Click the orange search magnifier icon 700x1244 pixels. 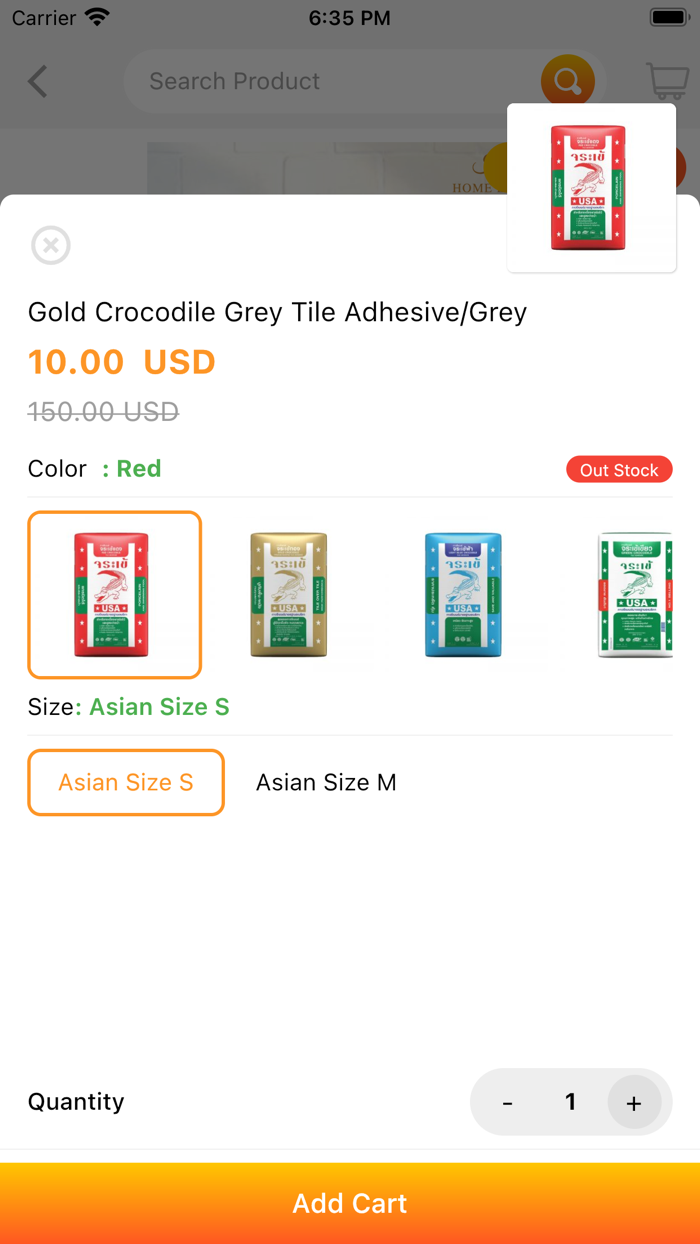tap(567, 81)
